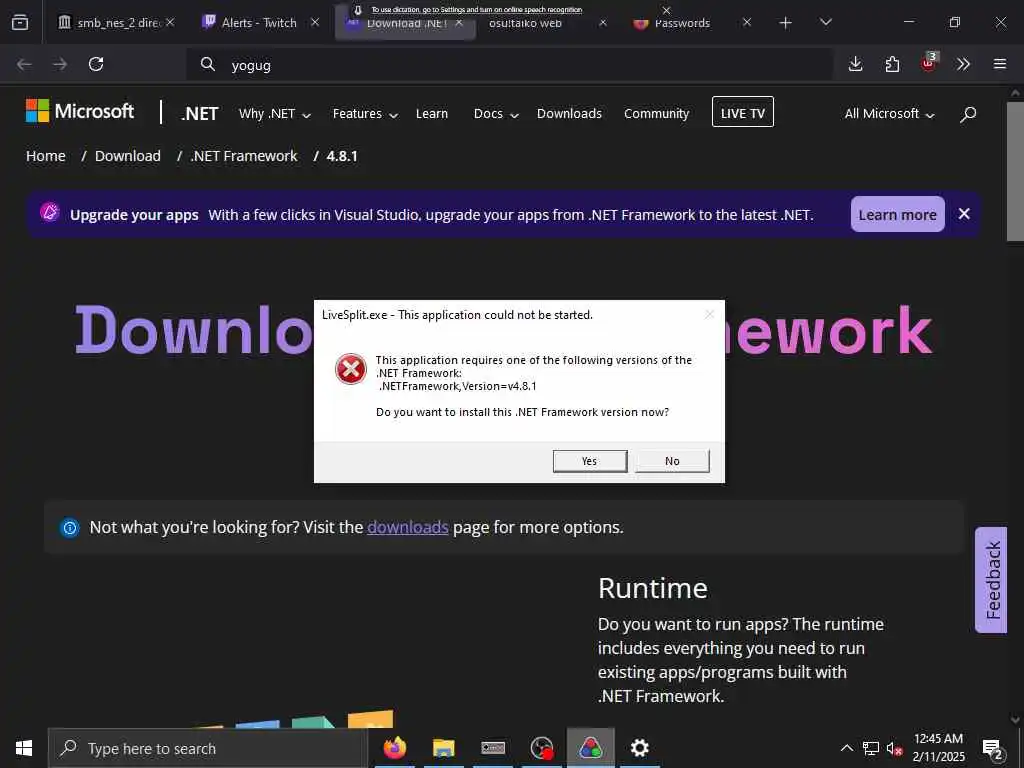Viewport: 1024px width, 768px height.
Task: Click the page vertical scrollbar thumb
Action: [1015, 171]
